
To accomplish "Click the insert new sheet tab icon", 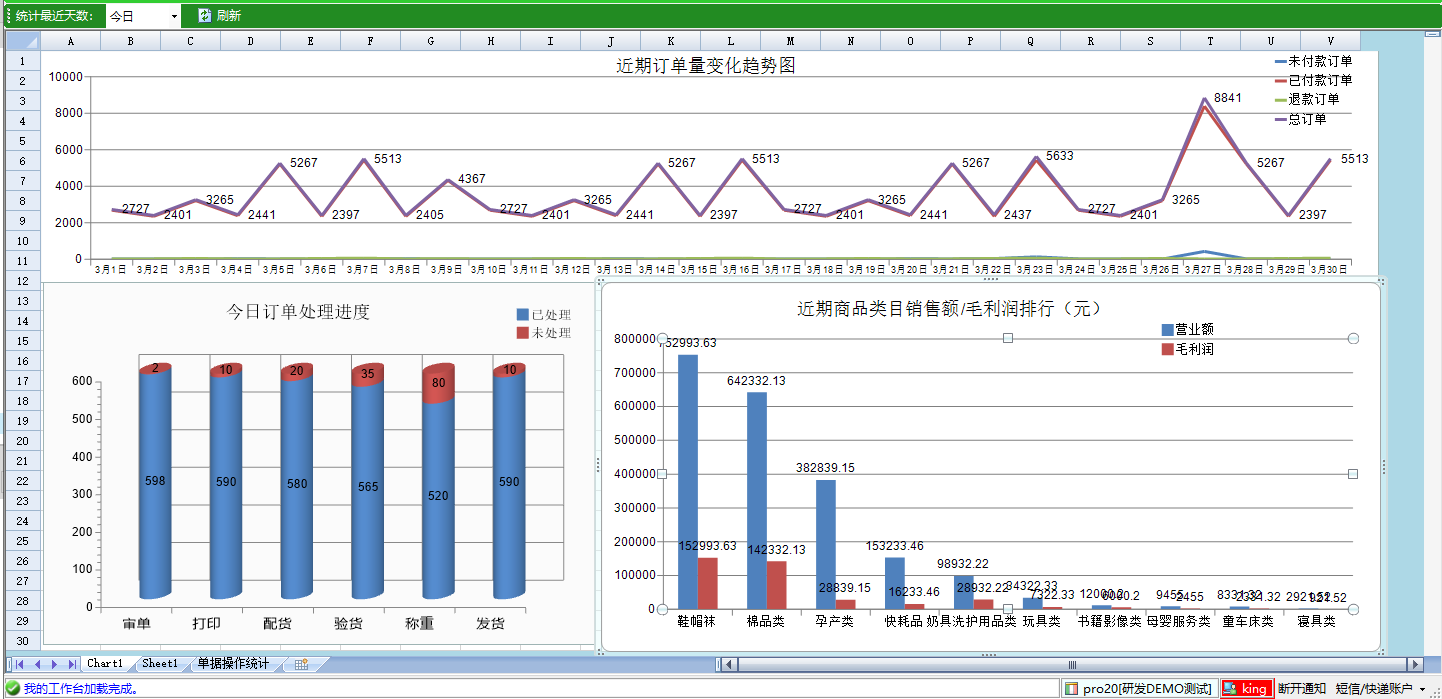I will click(x=300, y=664).
